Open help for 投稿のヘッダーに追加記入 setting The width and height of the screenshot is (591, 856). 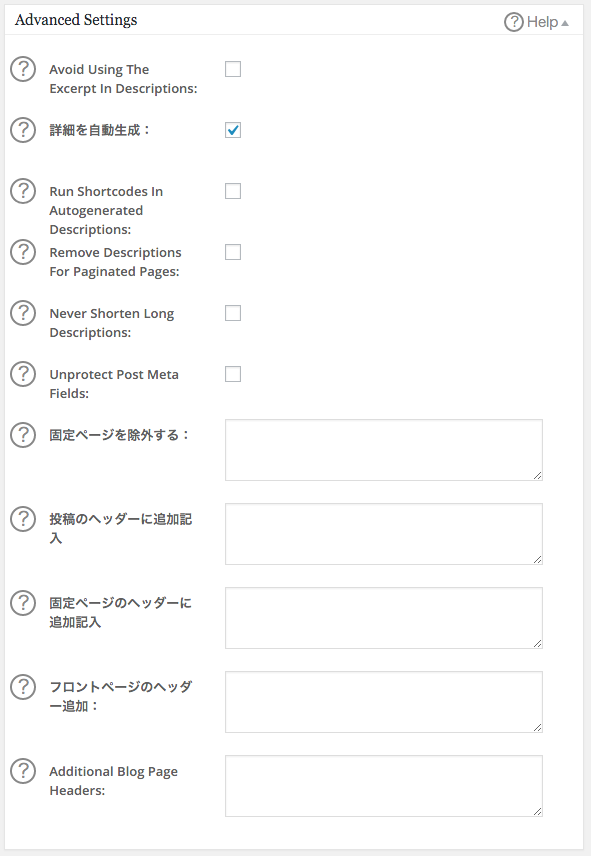(x=22, y=519)
